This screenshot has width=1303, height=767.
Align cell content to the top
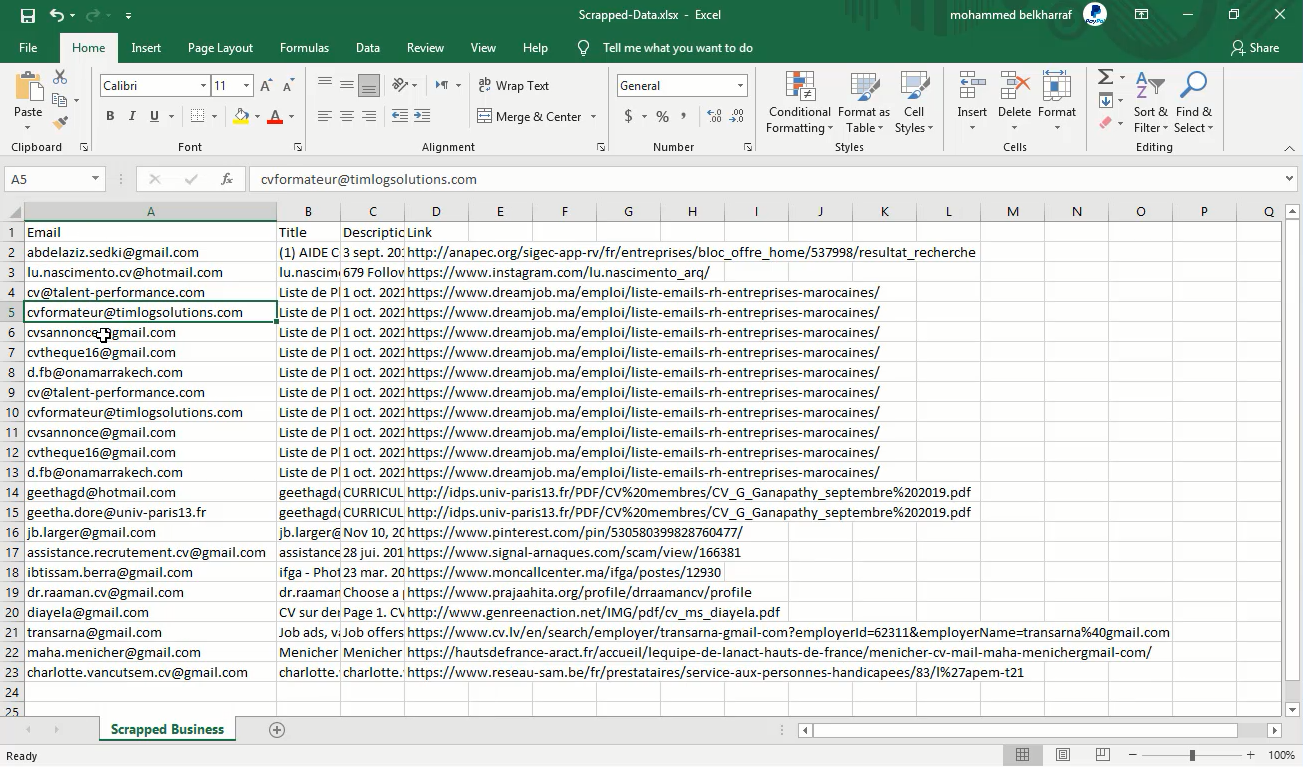tap(325, 85)
